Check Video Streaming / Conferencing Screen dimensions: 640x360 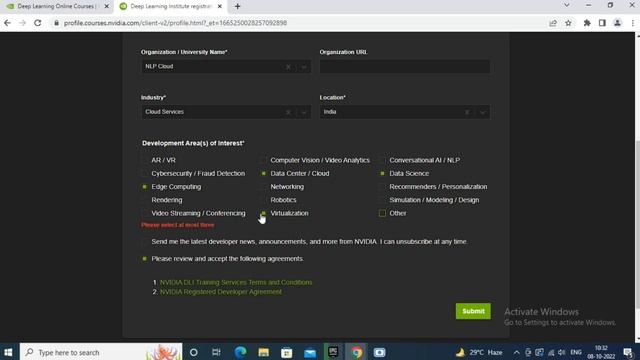144,213
